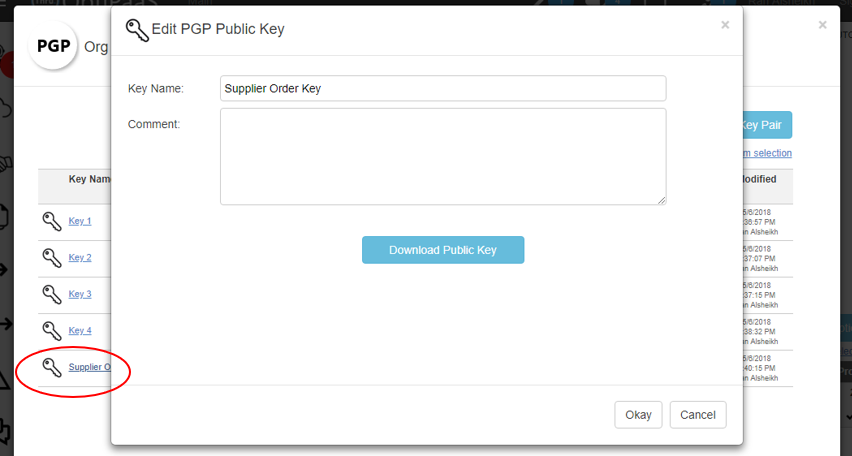Click the key icon beside Key 1
Image resolution: width=852 pixels, height=456 pixels.
[x=52, y=221]
